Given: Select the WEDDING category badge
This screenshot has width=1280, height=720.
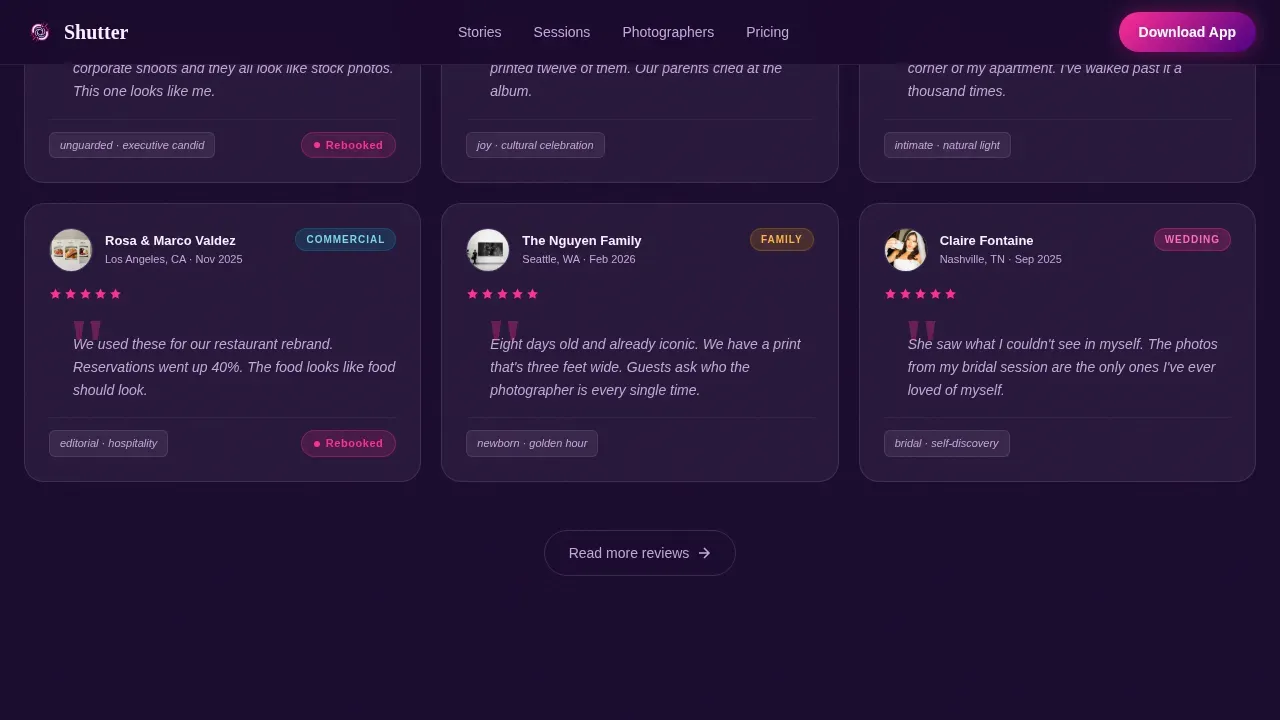Looking at the screenshot, I should click(1192, 240).
